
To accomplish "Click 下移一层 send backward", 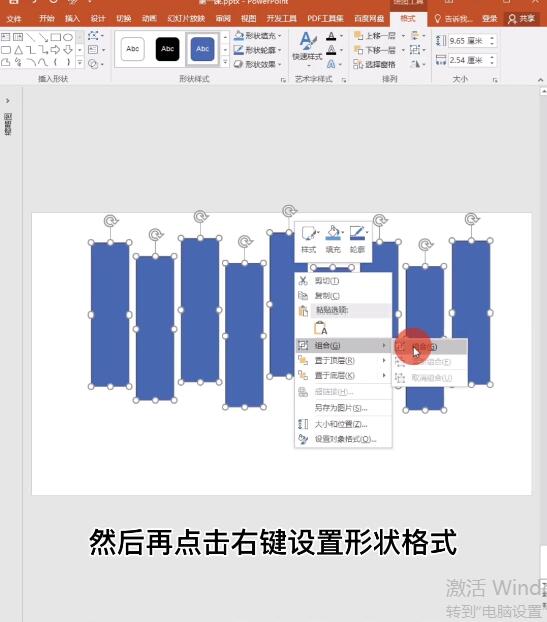I will pyautogui.click(x=375, y=50).
